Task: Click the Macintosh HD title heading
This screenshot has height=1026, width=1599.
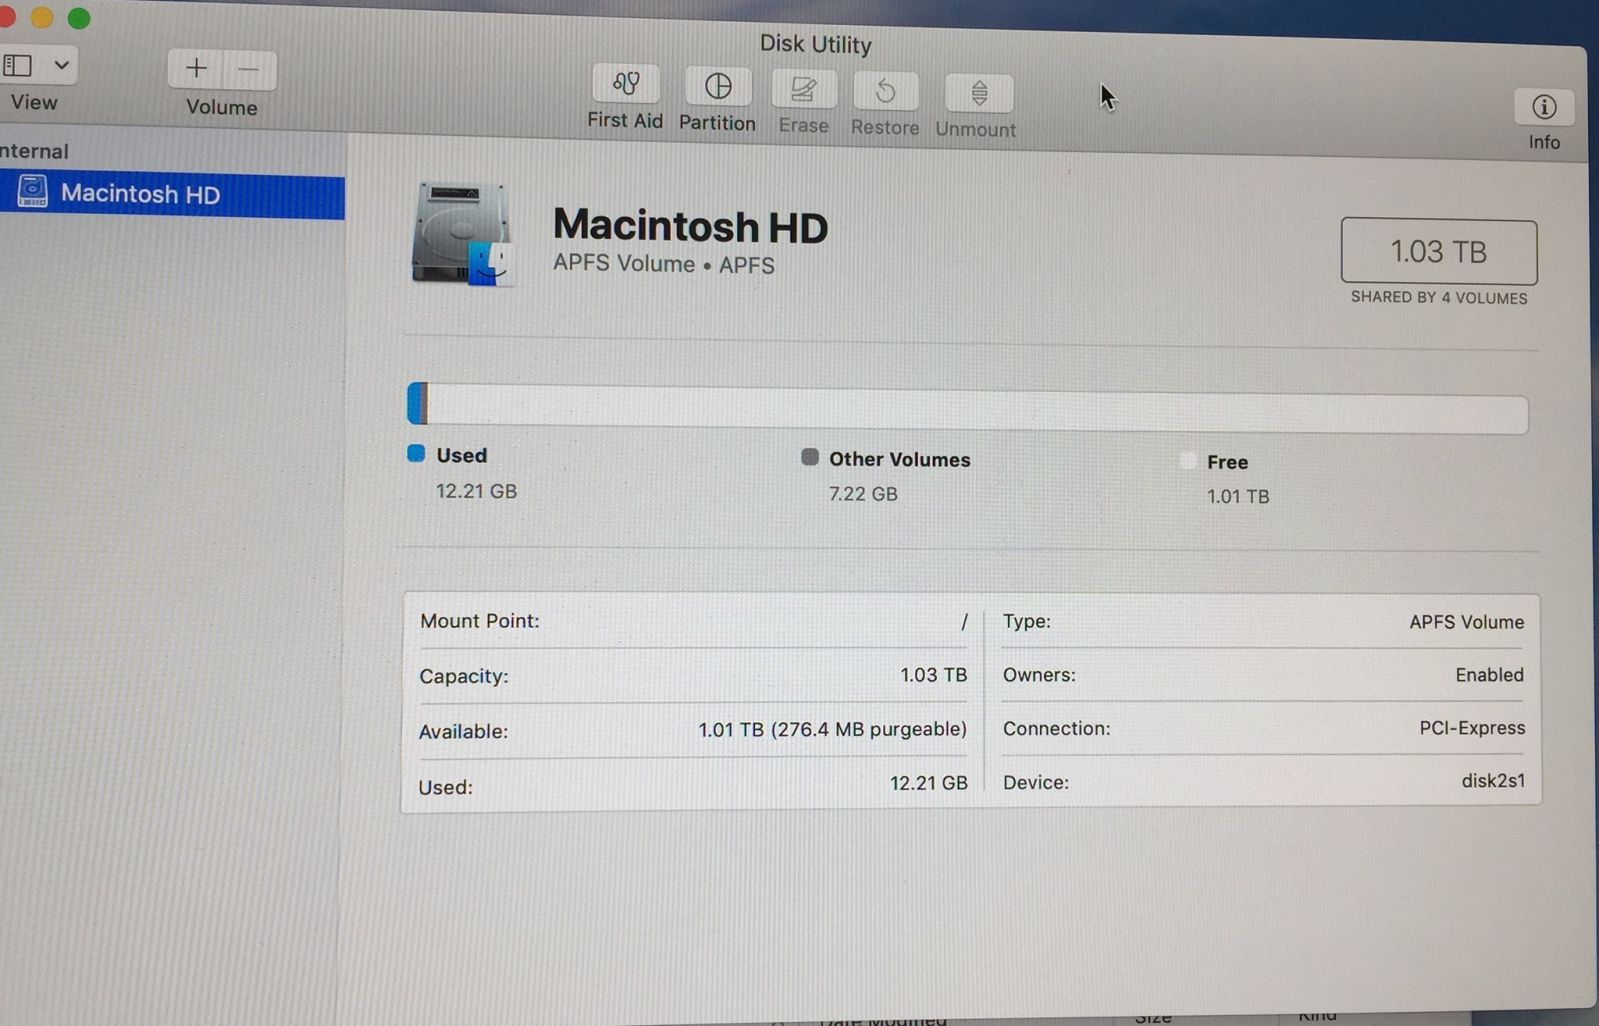Action: 690,226
